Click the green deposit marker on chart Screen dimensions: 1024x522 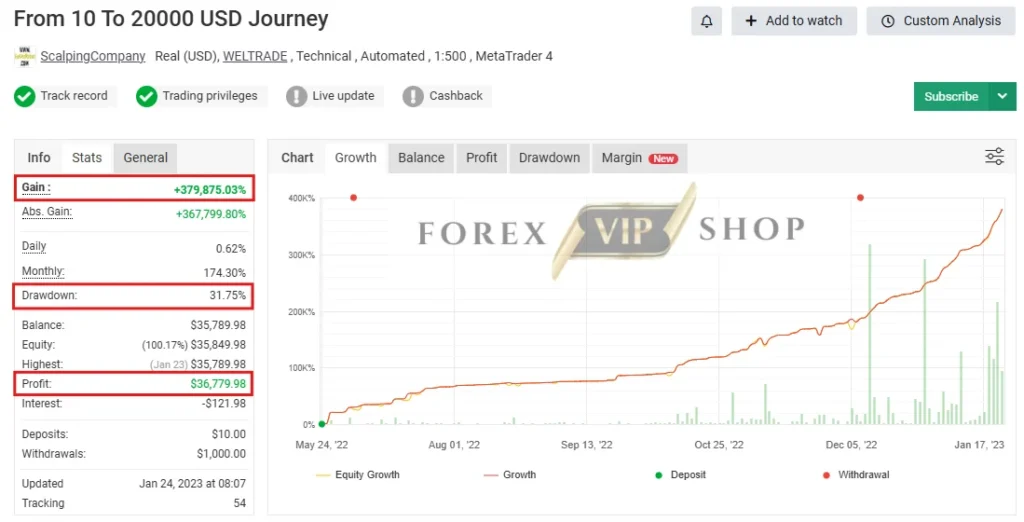(322, 424)
